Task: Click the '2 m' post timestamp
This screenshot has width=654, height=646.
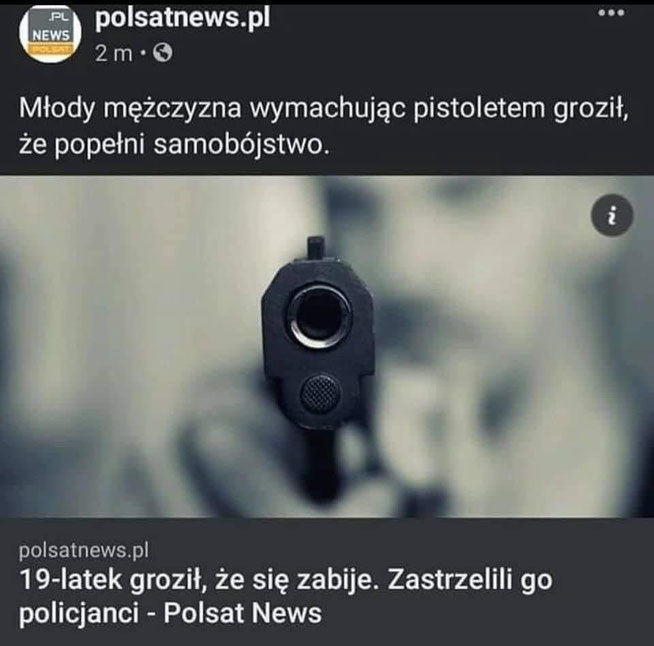Action: 113,53
